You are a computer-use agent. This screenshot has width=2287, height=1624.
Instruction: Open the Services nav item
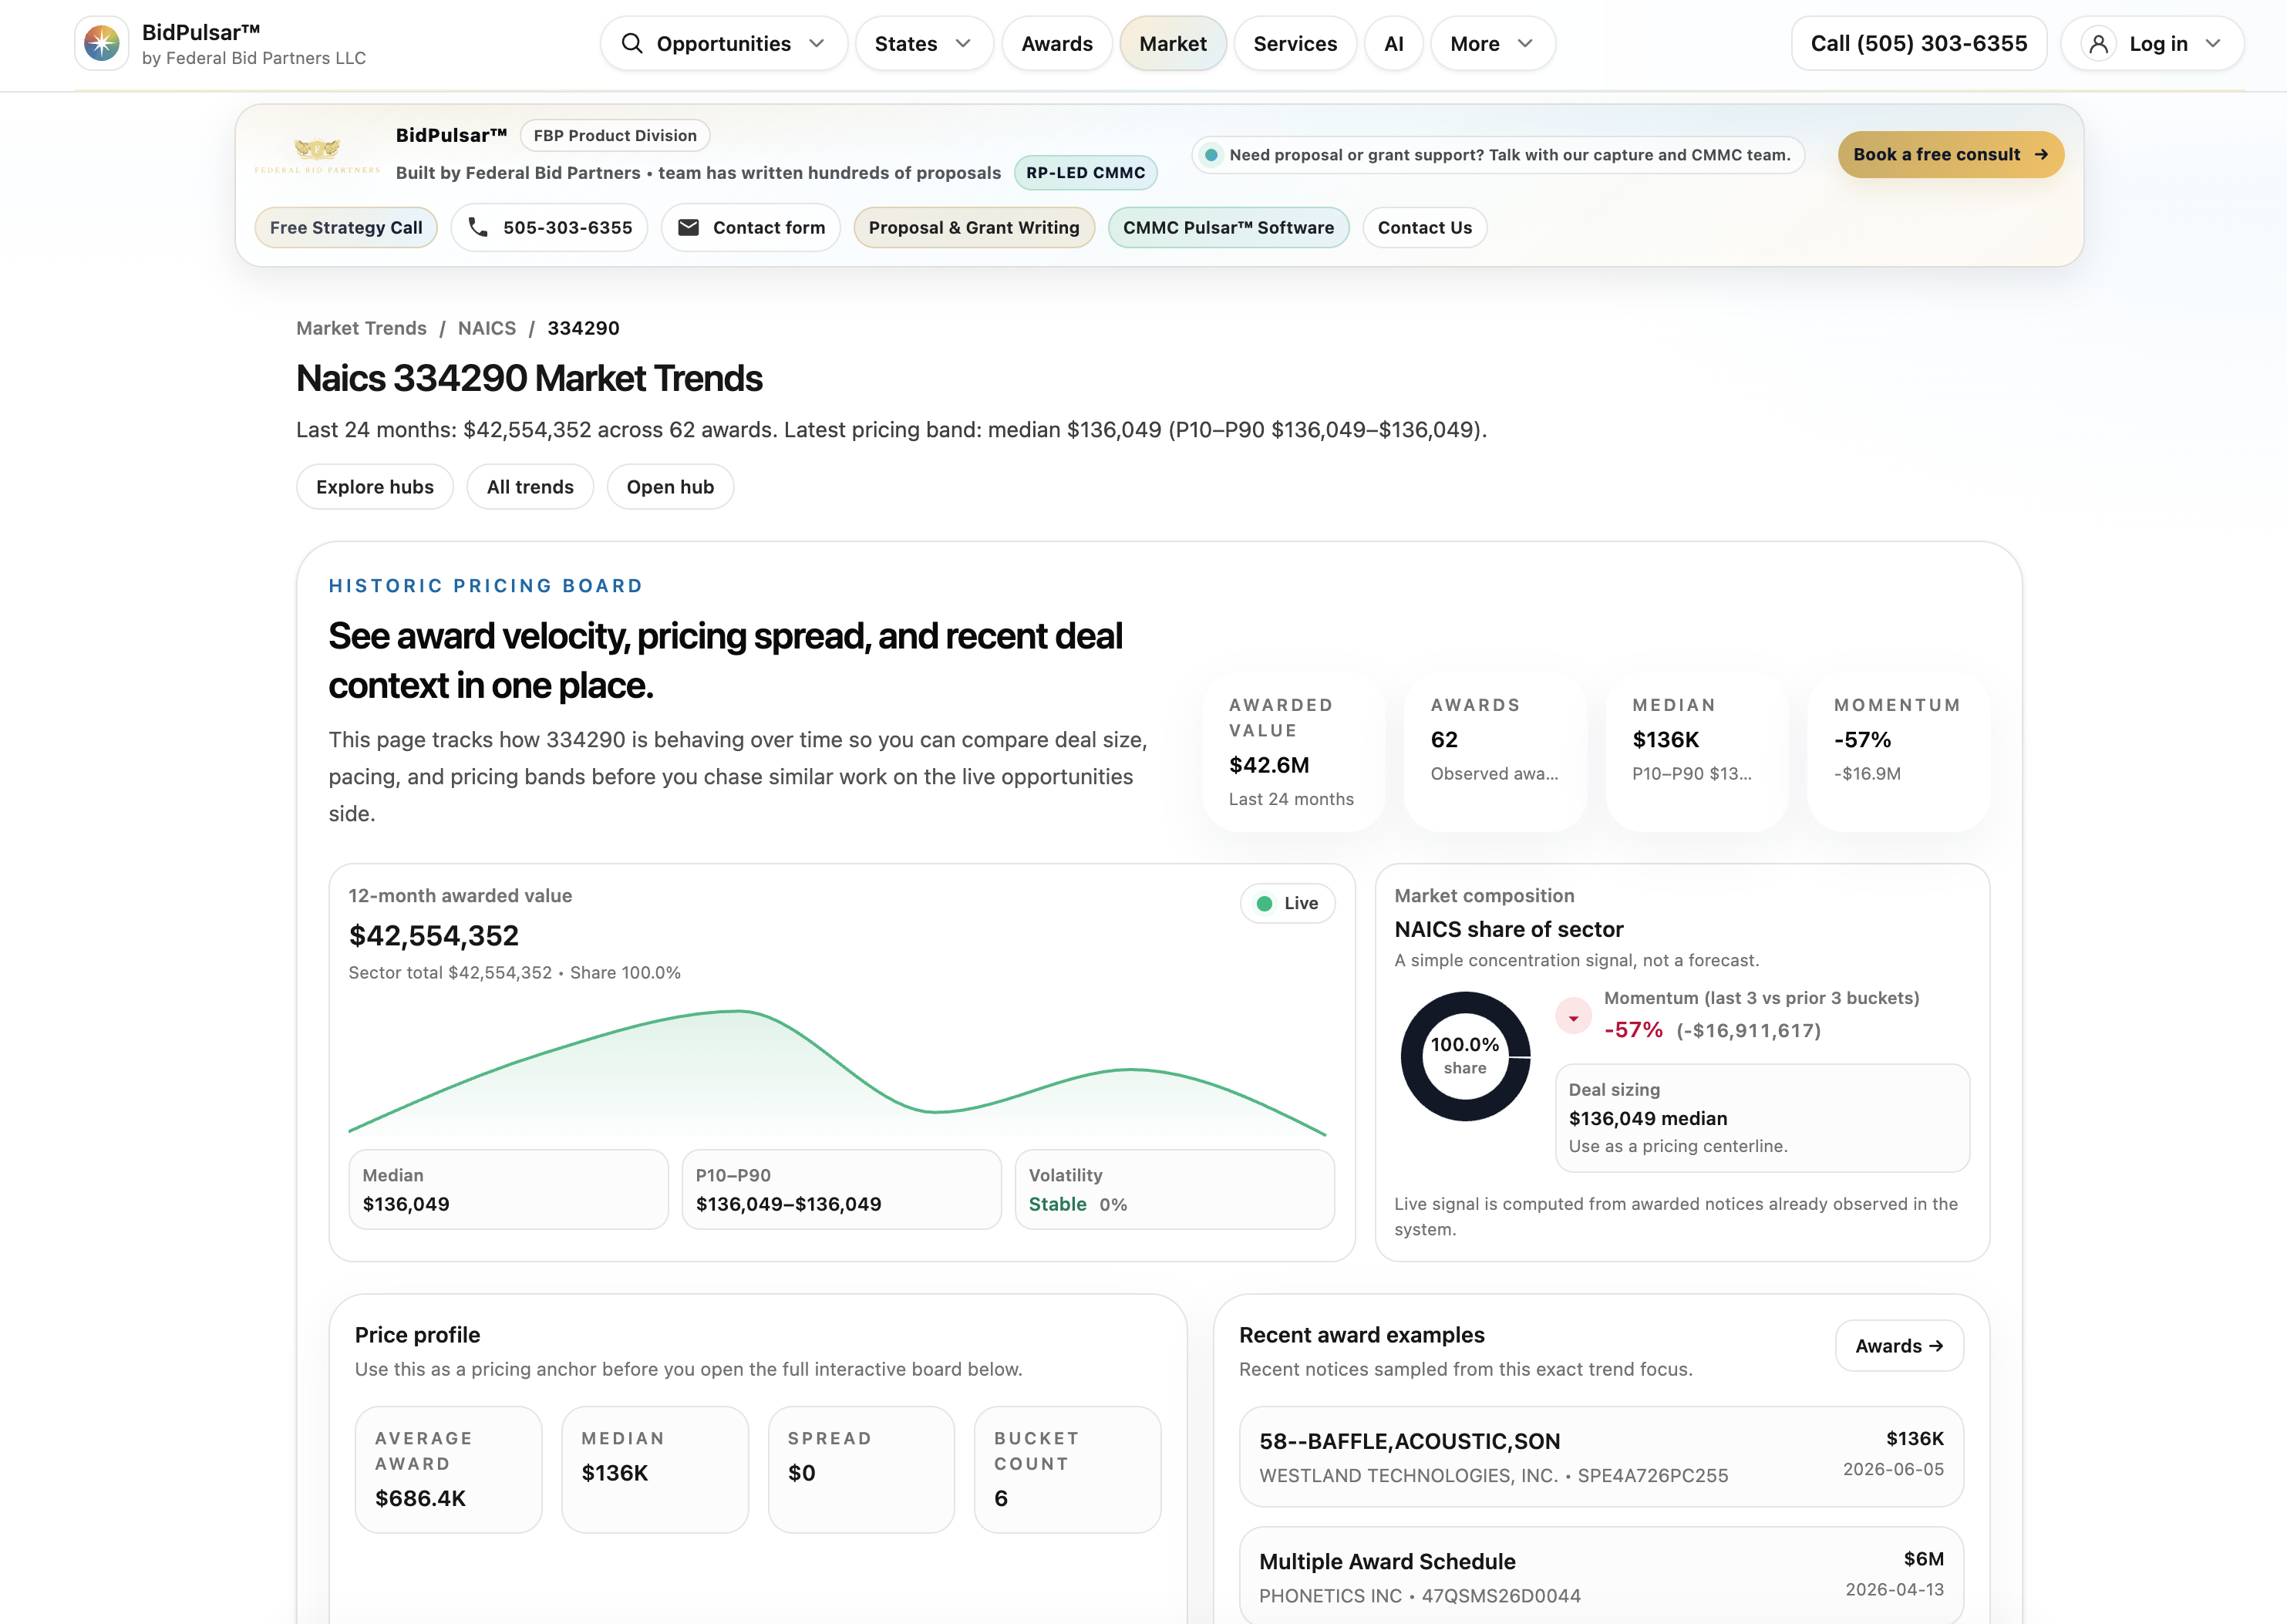click(x=1295, y=44)
